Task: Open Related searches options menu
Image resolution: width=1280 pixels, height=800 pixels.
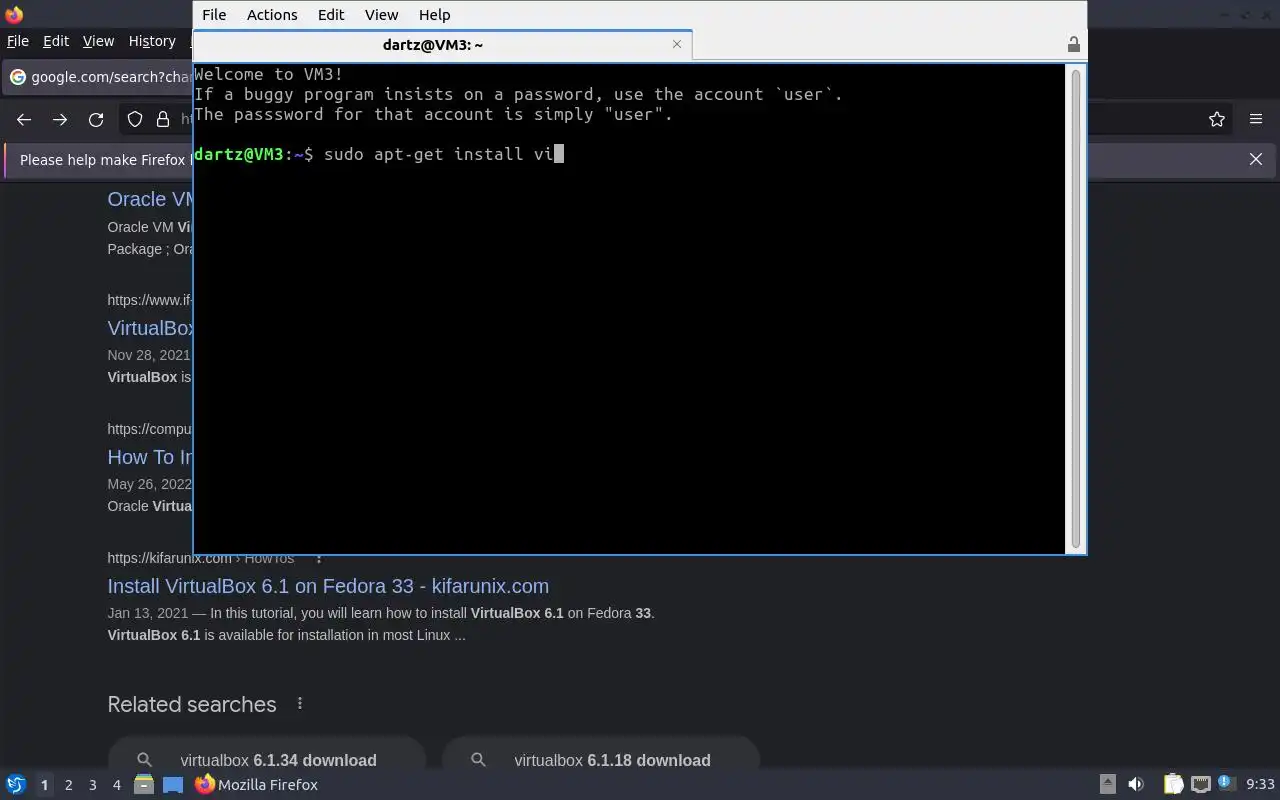Action: 300,704
